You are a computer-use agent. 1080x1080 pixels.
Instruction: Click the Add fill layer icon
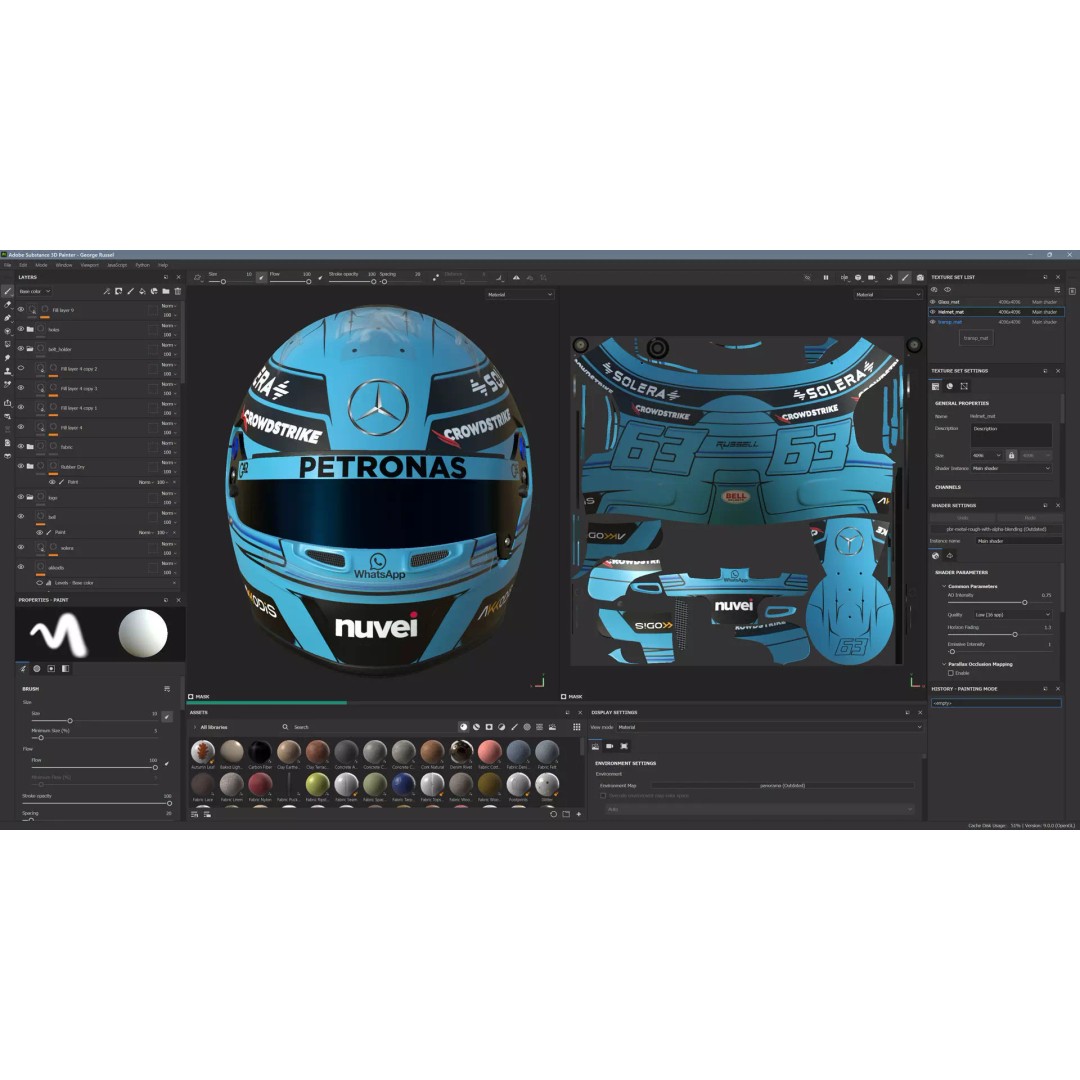coord(142,291)
